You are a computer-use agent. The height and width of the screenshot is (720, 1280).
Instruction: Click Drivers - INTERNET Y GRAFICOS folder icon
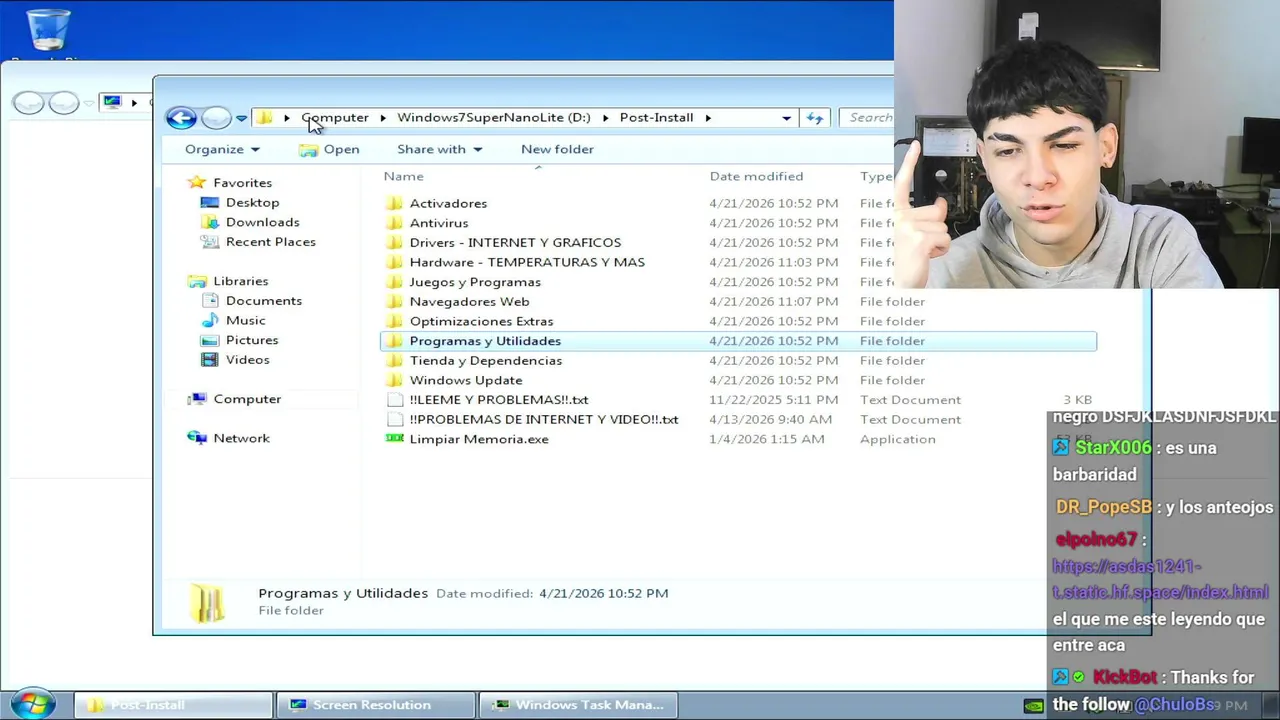(x=394, y=242)
